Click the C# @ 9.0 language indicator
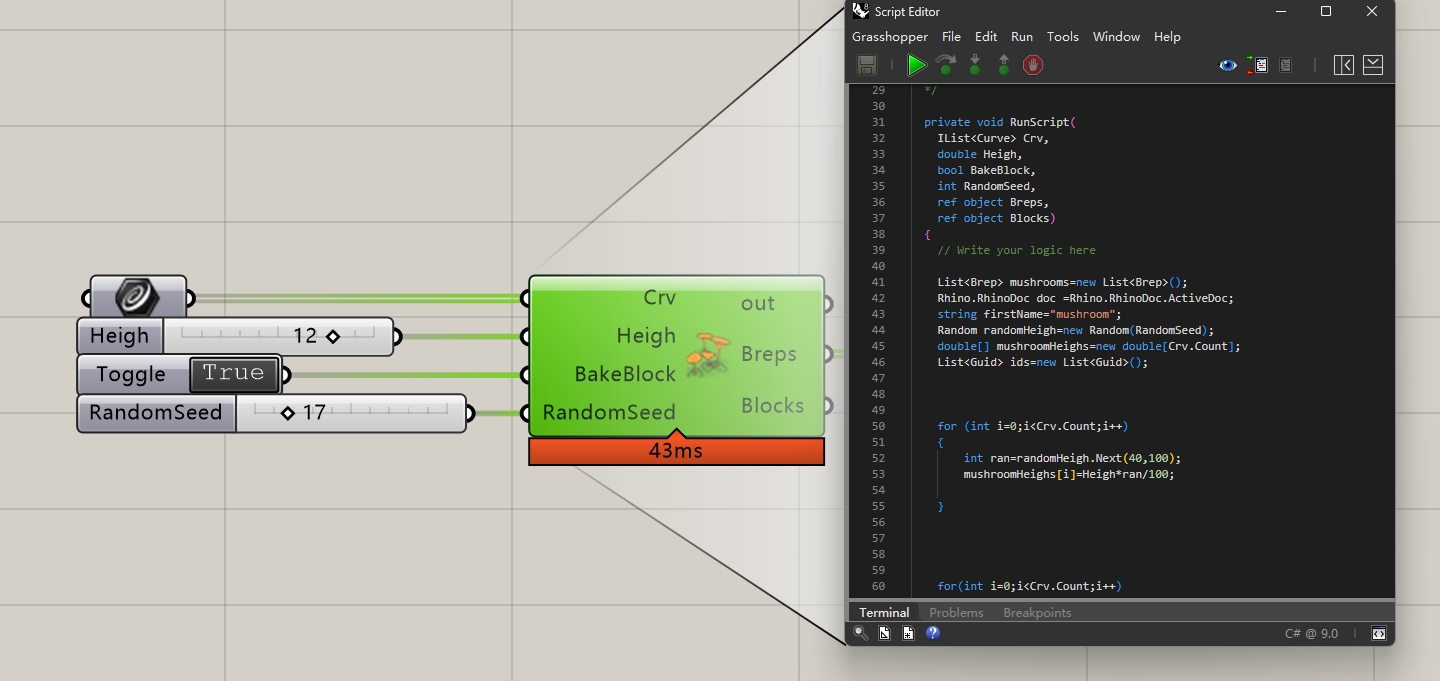 point(1311,634)
